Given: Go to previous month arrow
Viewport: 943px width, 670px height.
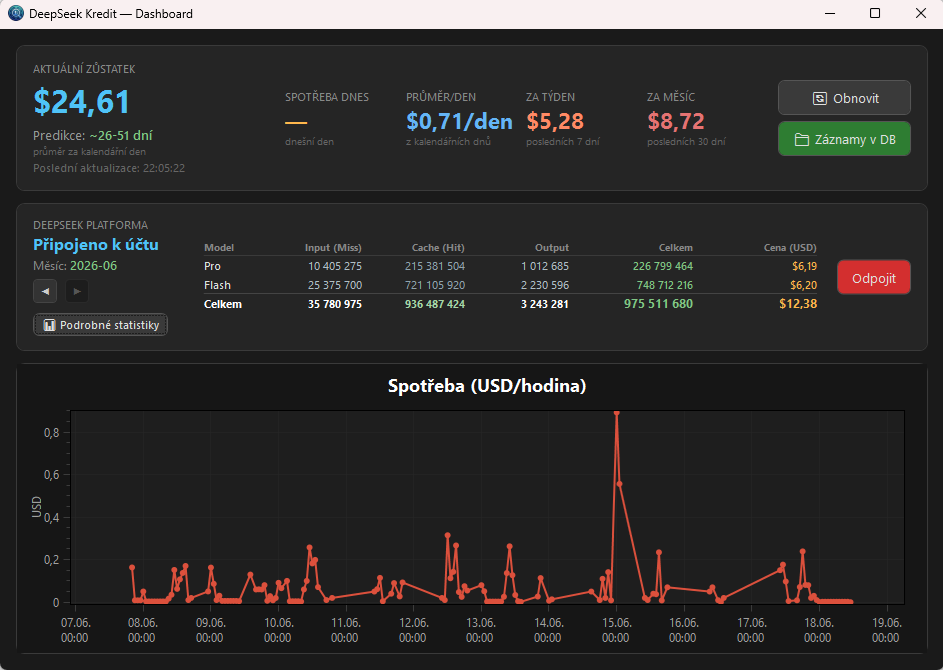Looking at the screenshot, I should pyautogui.click(x=45, y=291).
